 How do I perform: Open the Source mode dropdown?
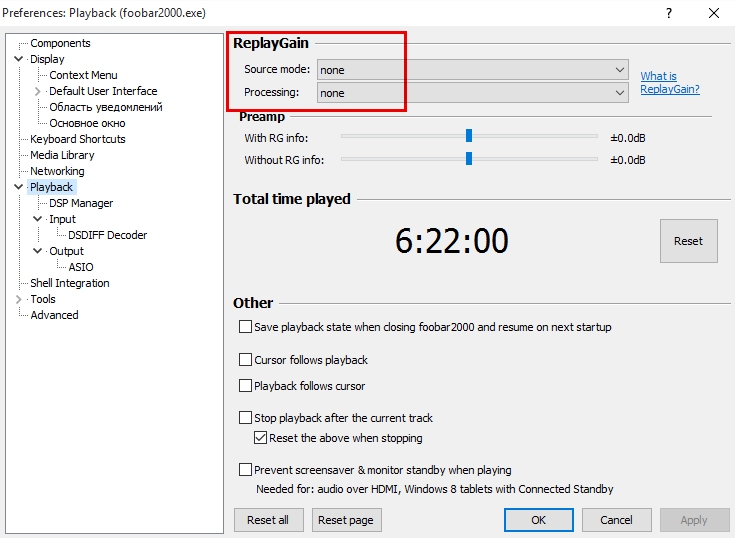[x=472, y=70]
